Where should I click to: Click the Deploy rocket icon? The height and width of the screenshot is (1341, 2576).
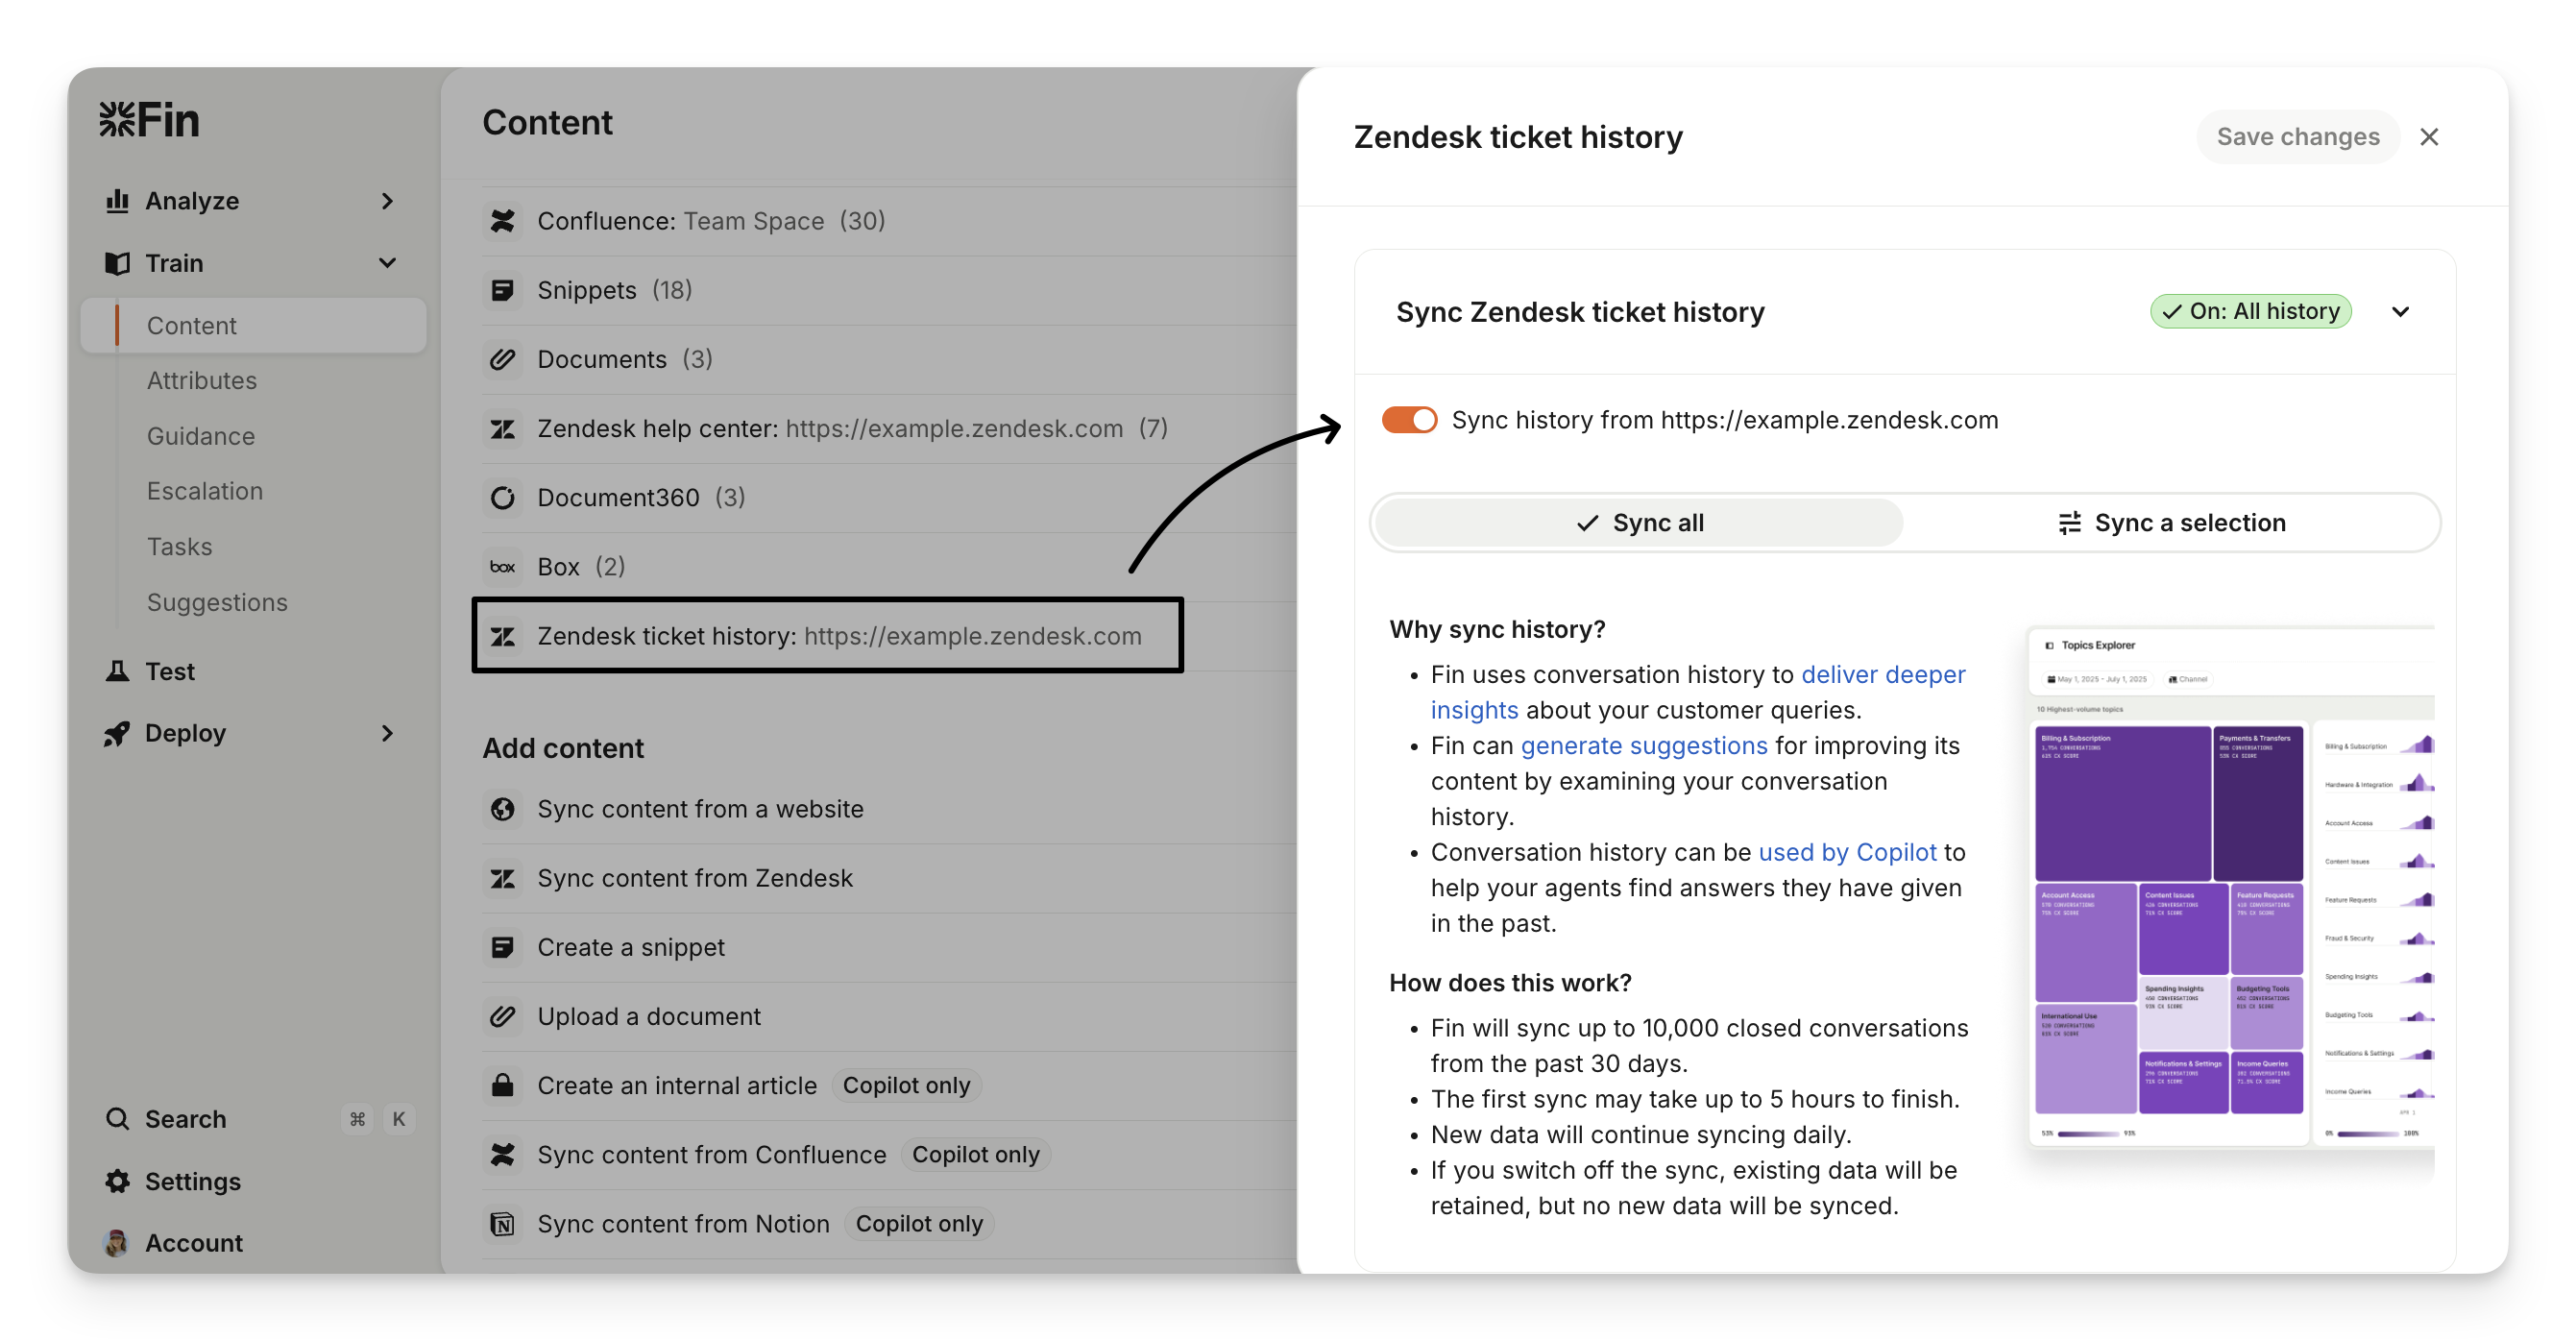click(x=117, y=734)
